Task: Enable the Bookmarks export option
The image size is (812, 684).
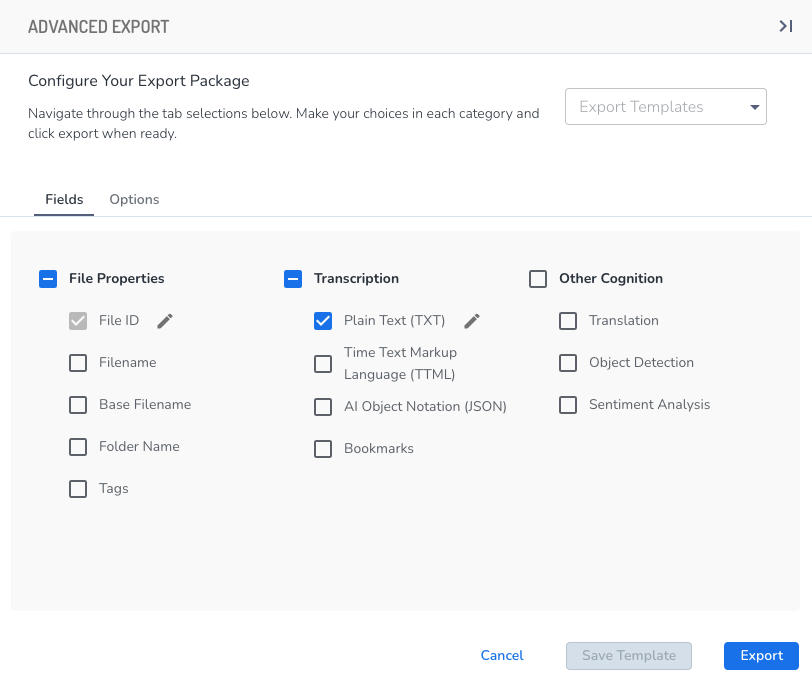Action: [x=323, y=448]
